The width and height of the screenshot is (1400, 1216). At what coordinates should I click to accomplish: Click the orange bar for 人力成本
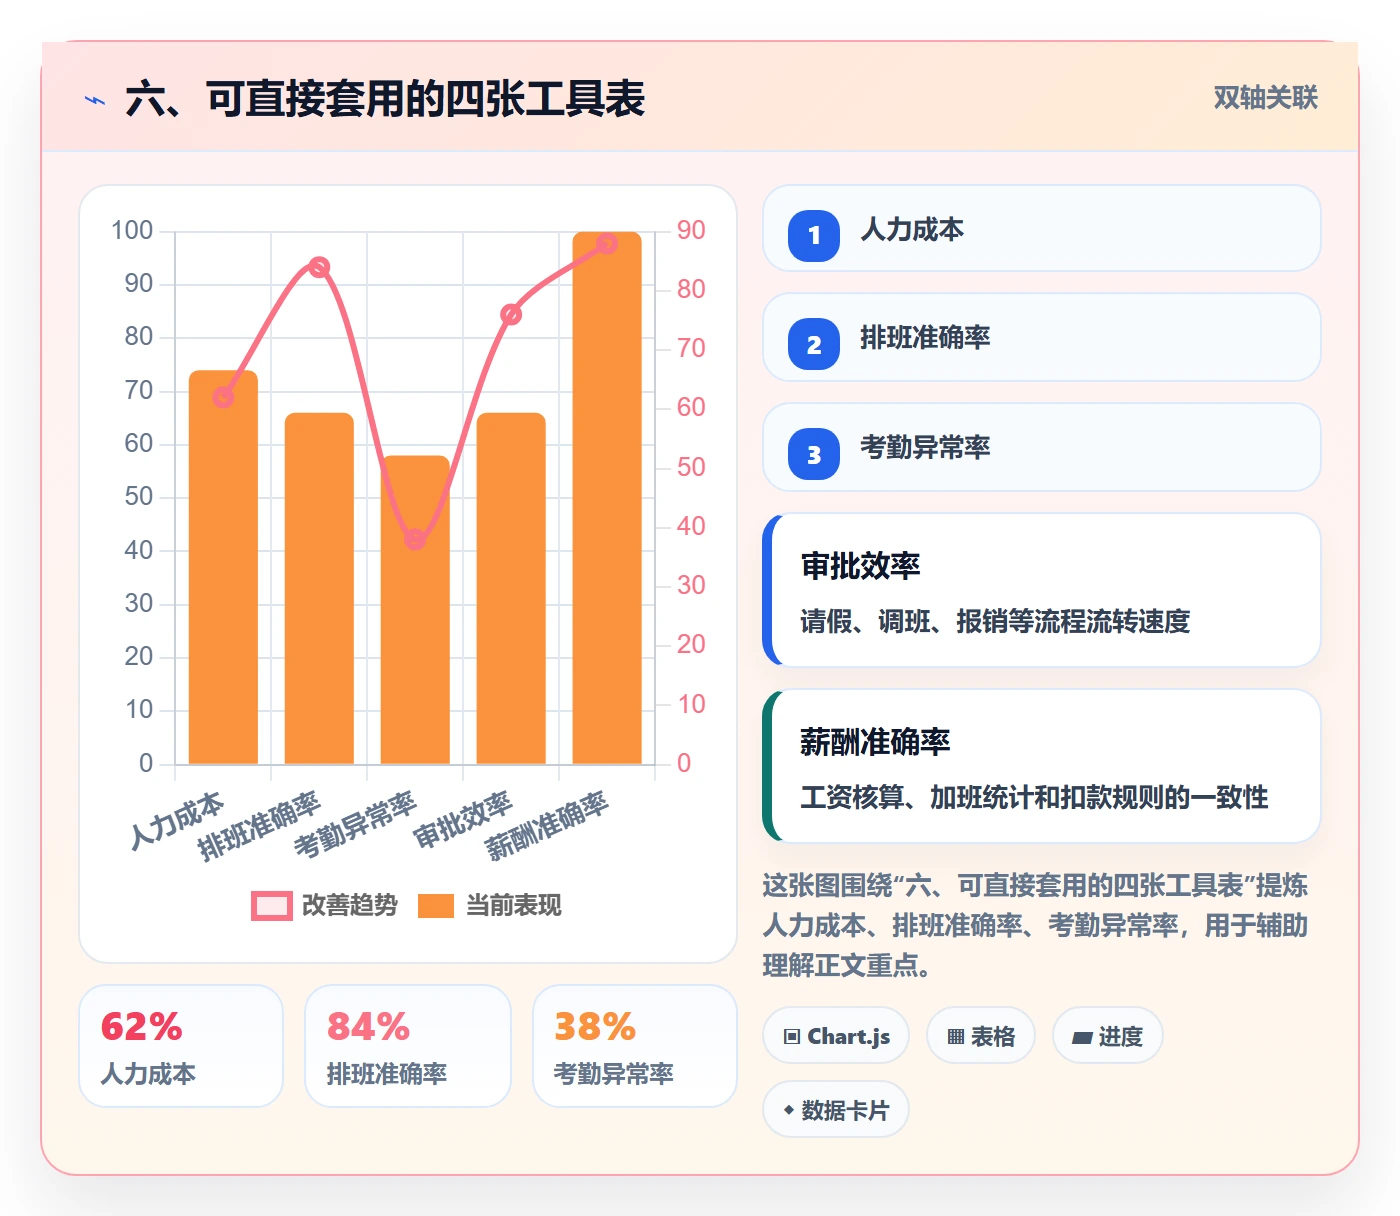[223, 567]
